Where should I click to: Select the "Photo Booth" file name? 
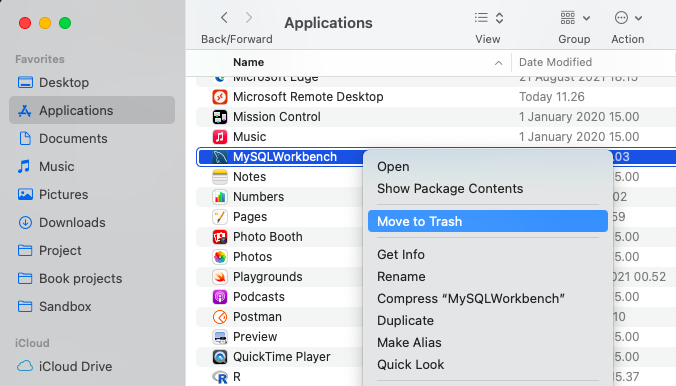[x=268, y=237]
